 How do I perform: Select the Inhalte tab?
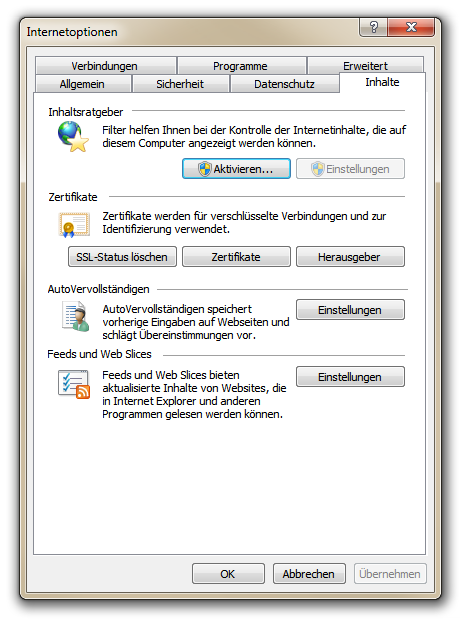382,83
